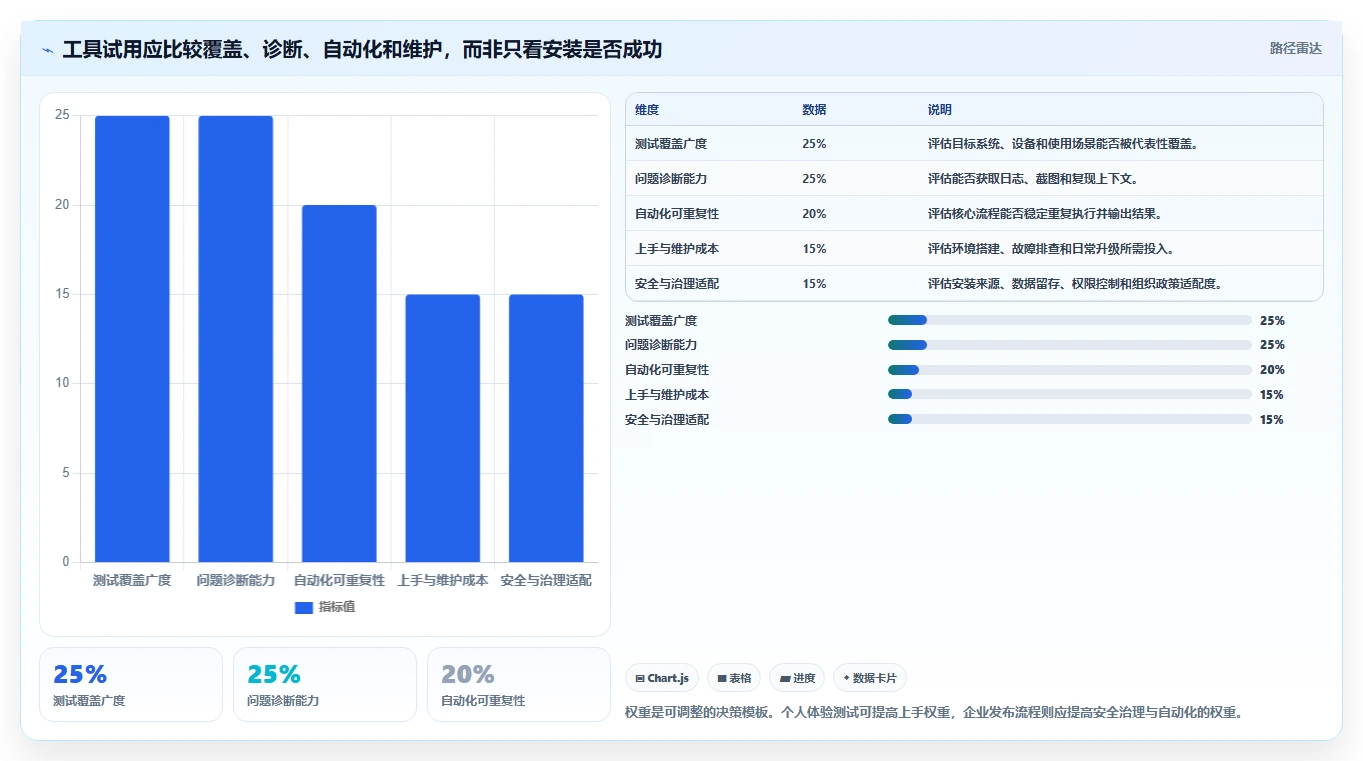Click the 安全与治理适配 progress bar
Viewport: 1363px width, 761px height.
click(x=1070, y=420)
